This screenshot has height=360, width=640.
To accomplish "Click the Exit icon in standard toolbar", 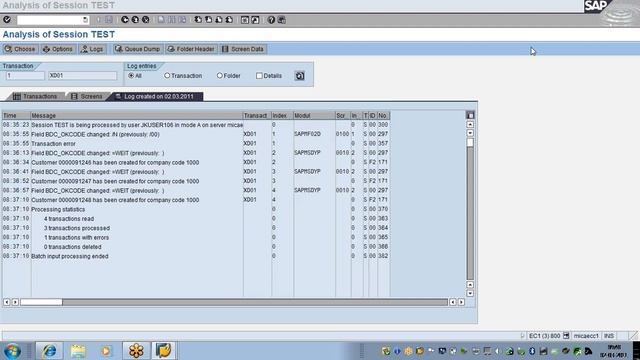I will [135, 20].
